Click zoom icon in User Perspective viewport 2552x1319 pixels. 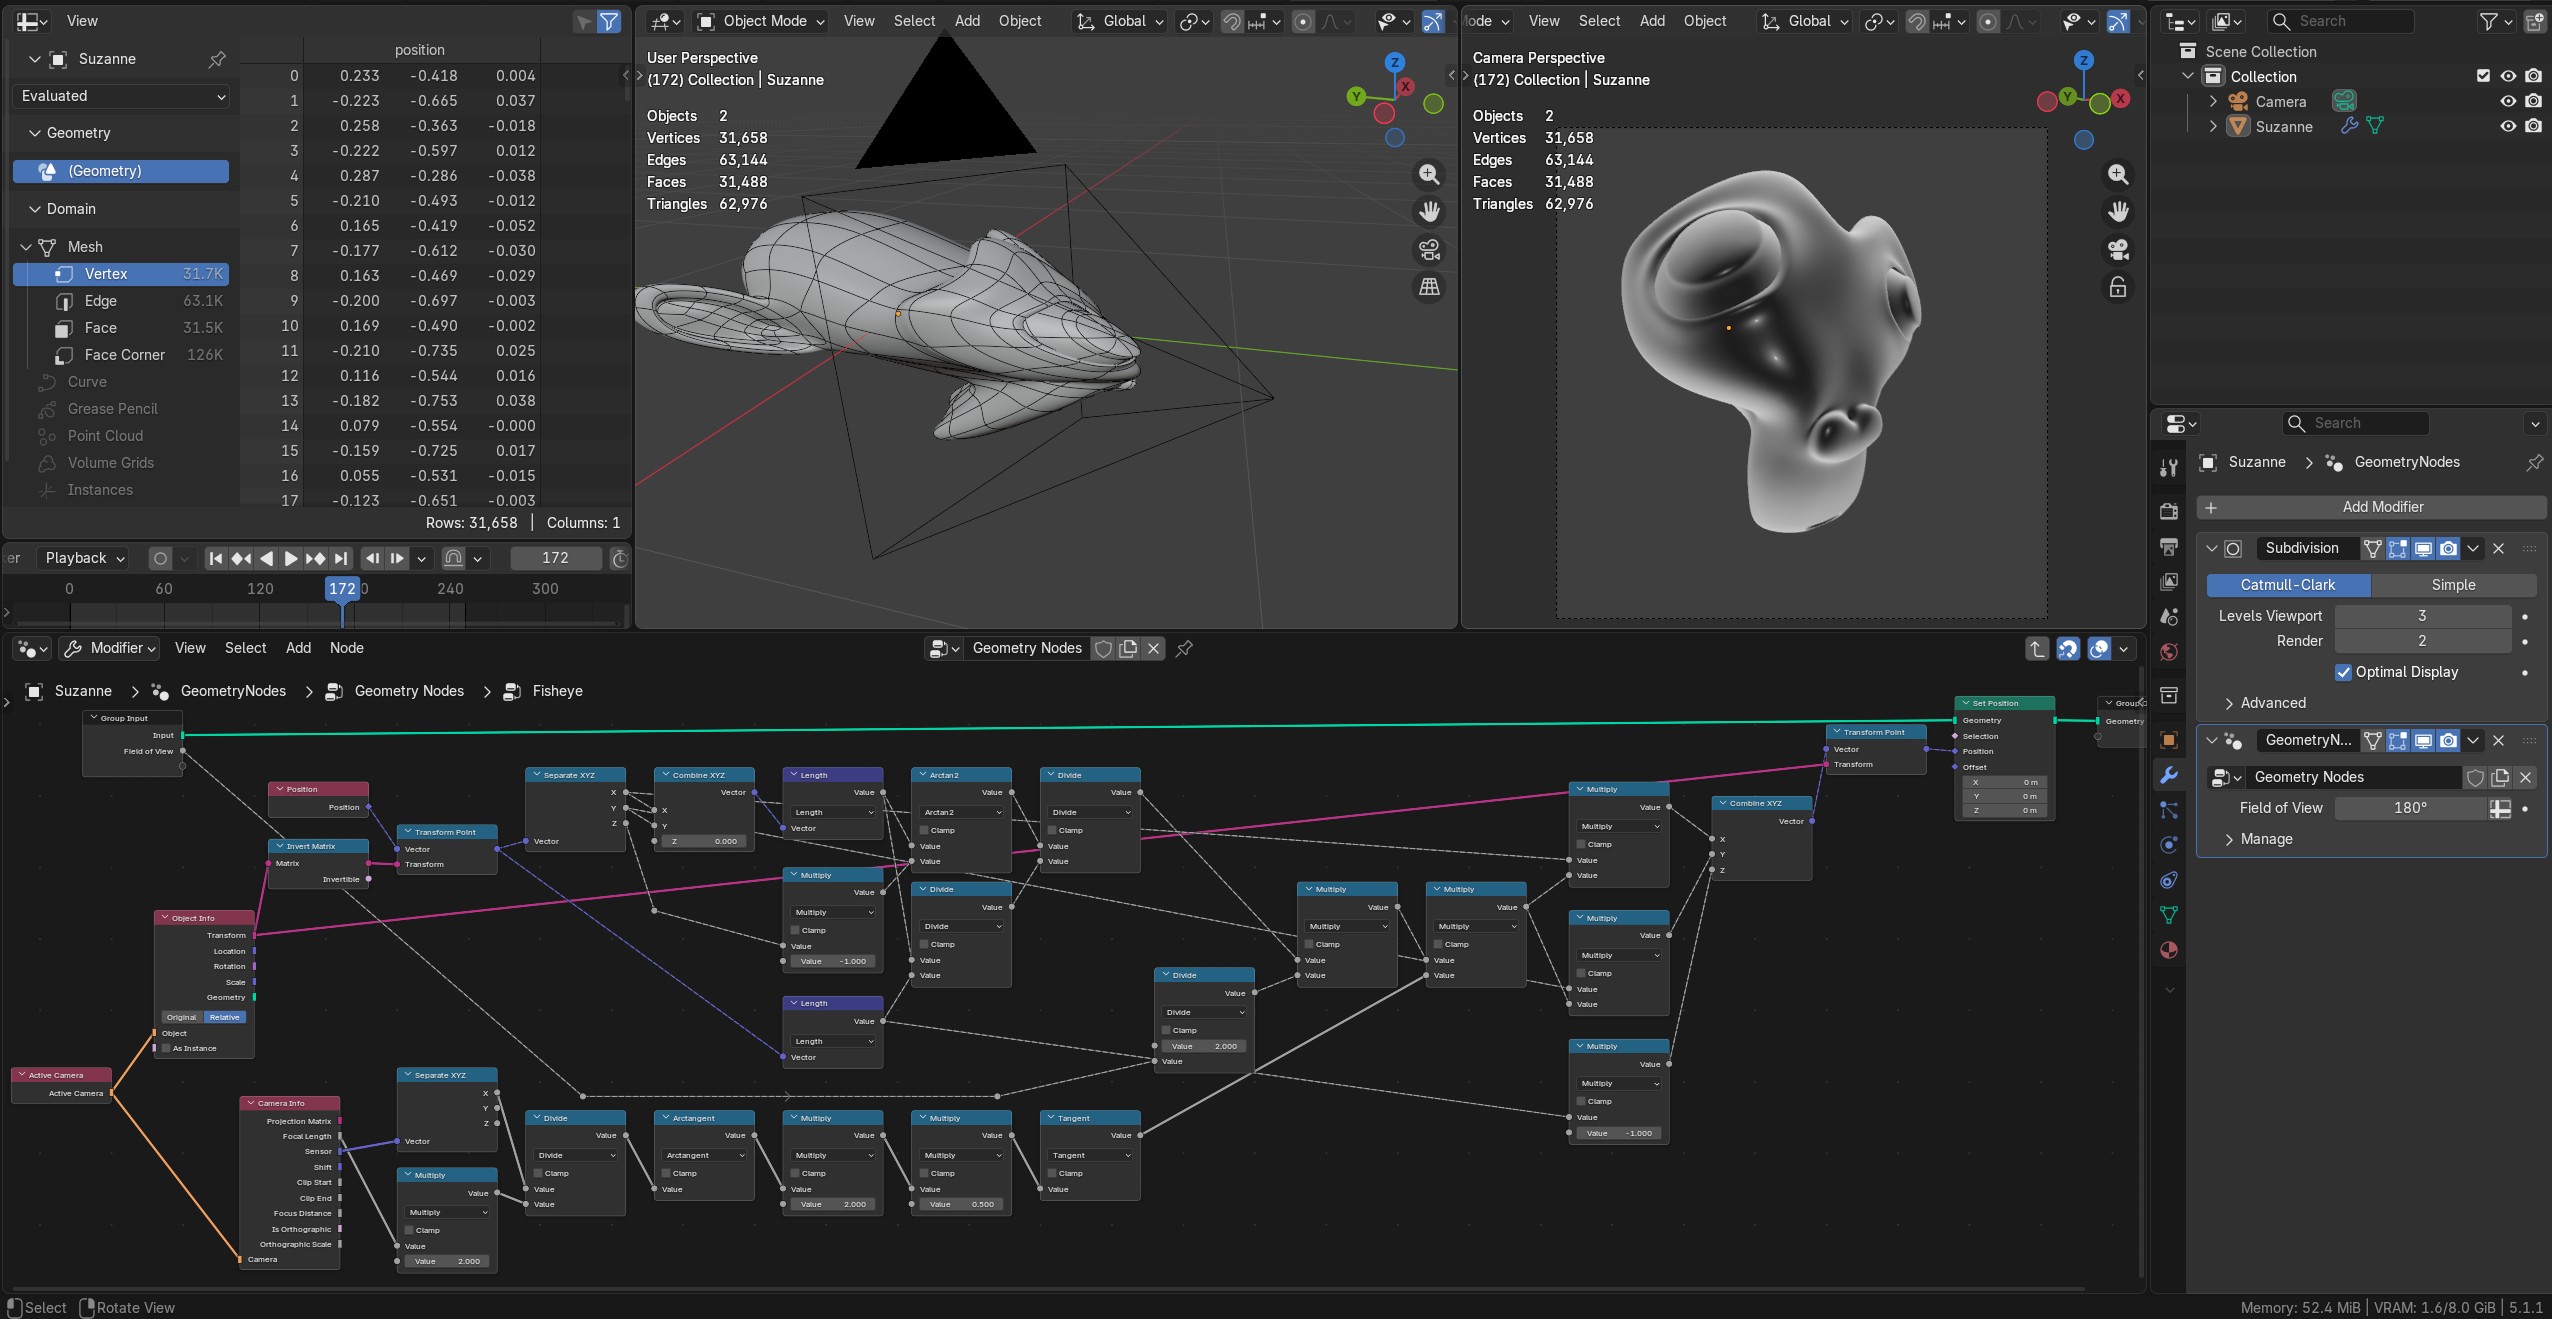(x=1429, y=175)
